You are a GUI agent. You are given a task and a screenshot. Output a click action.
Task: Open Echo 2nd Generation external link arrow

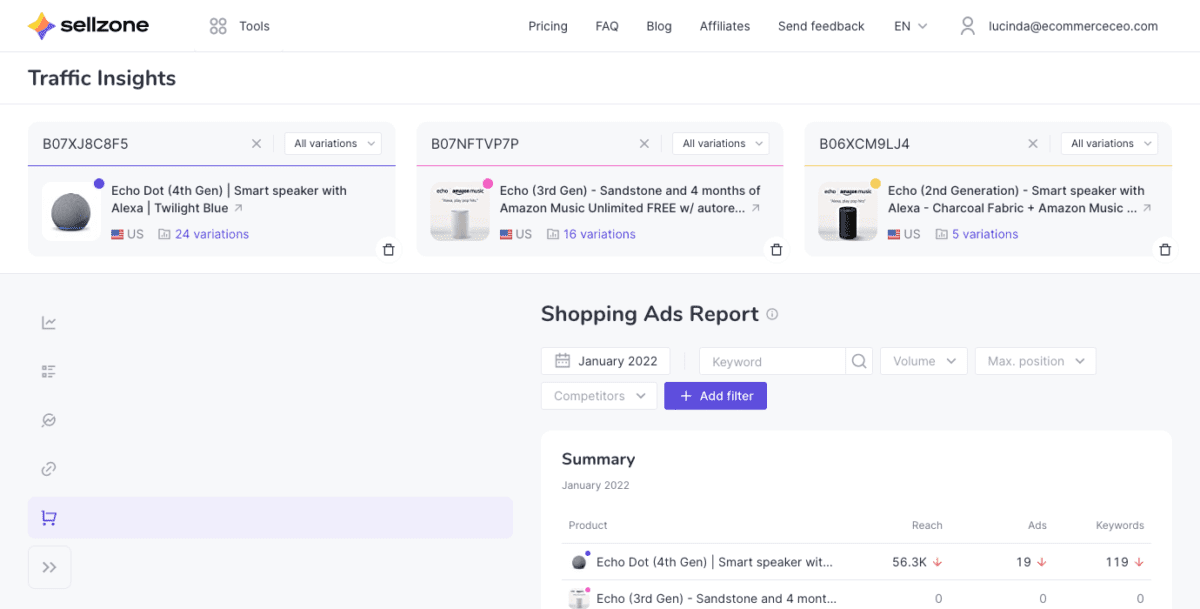click(1146, 209)
